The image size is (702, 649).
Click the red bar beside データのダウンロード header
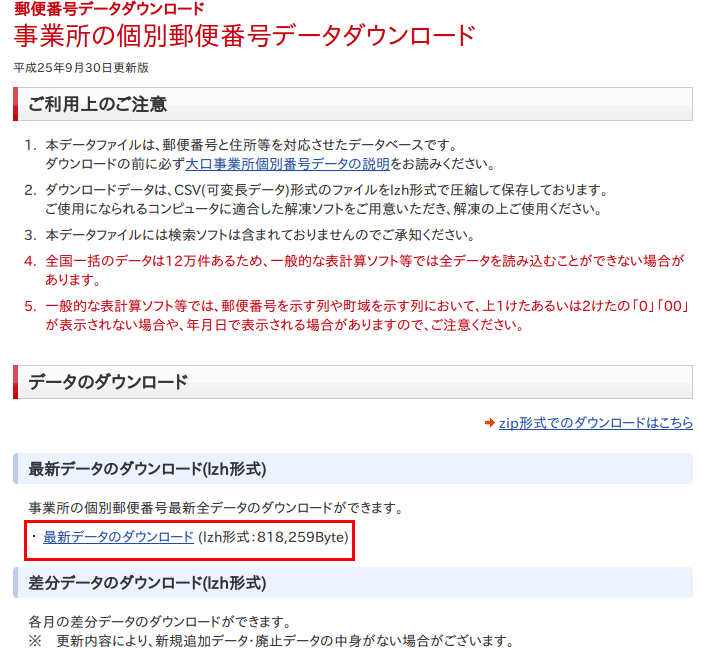pyautogui.click(x=16, y=382)
